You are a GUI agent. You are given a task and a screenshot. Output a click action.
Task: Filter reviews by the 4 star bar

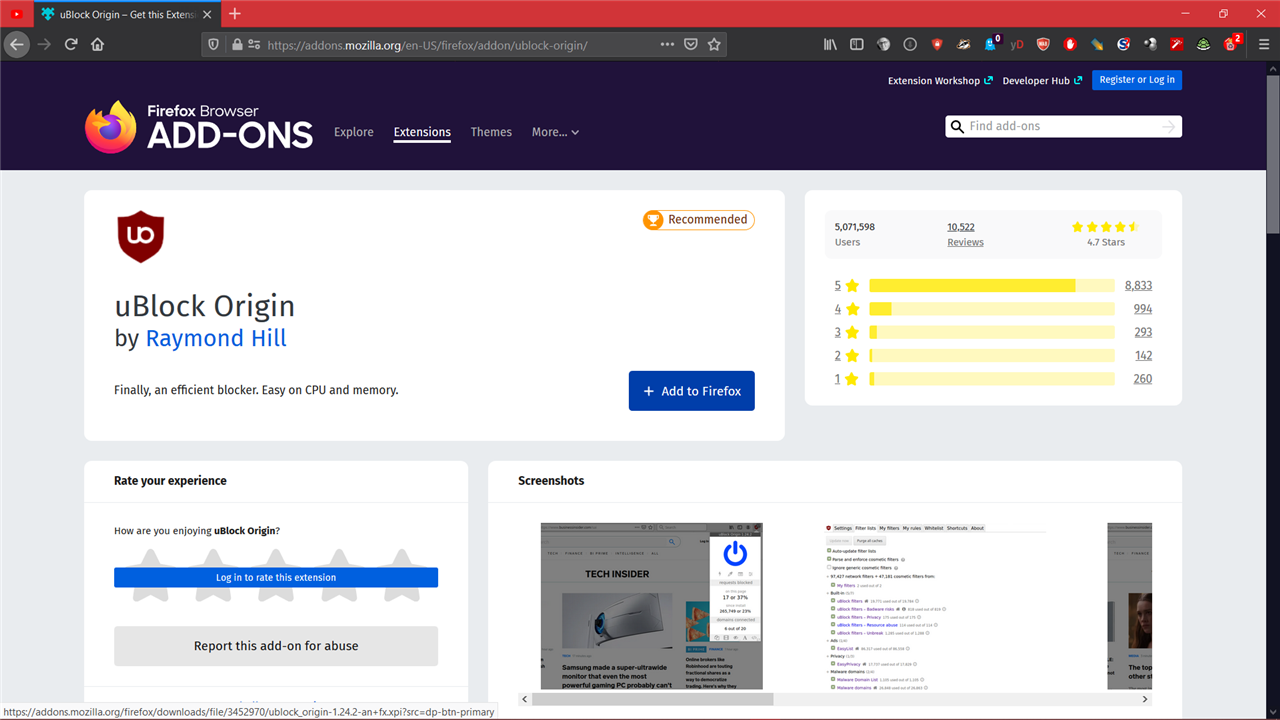992,309
